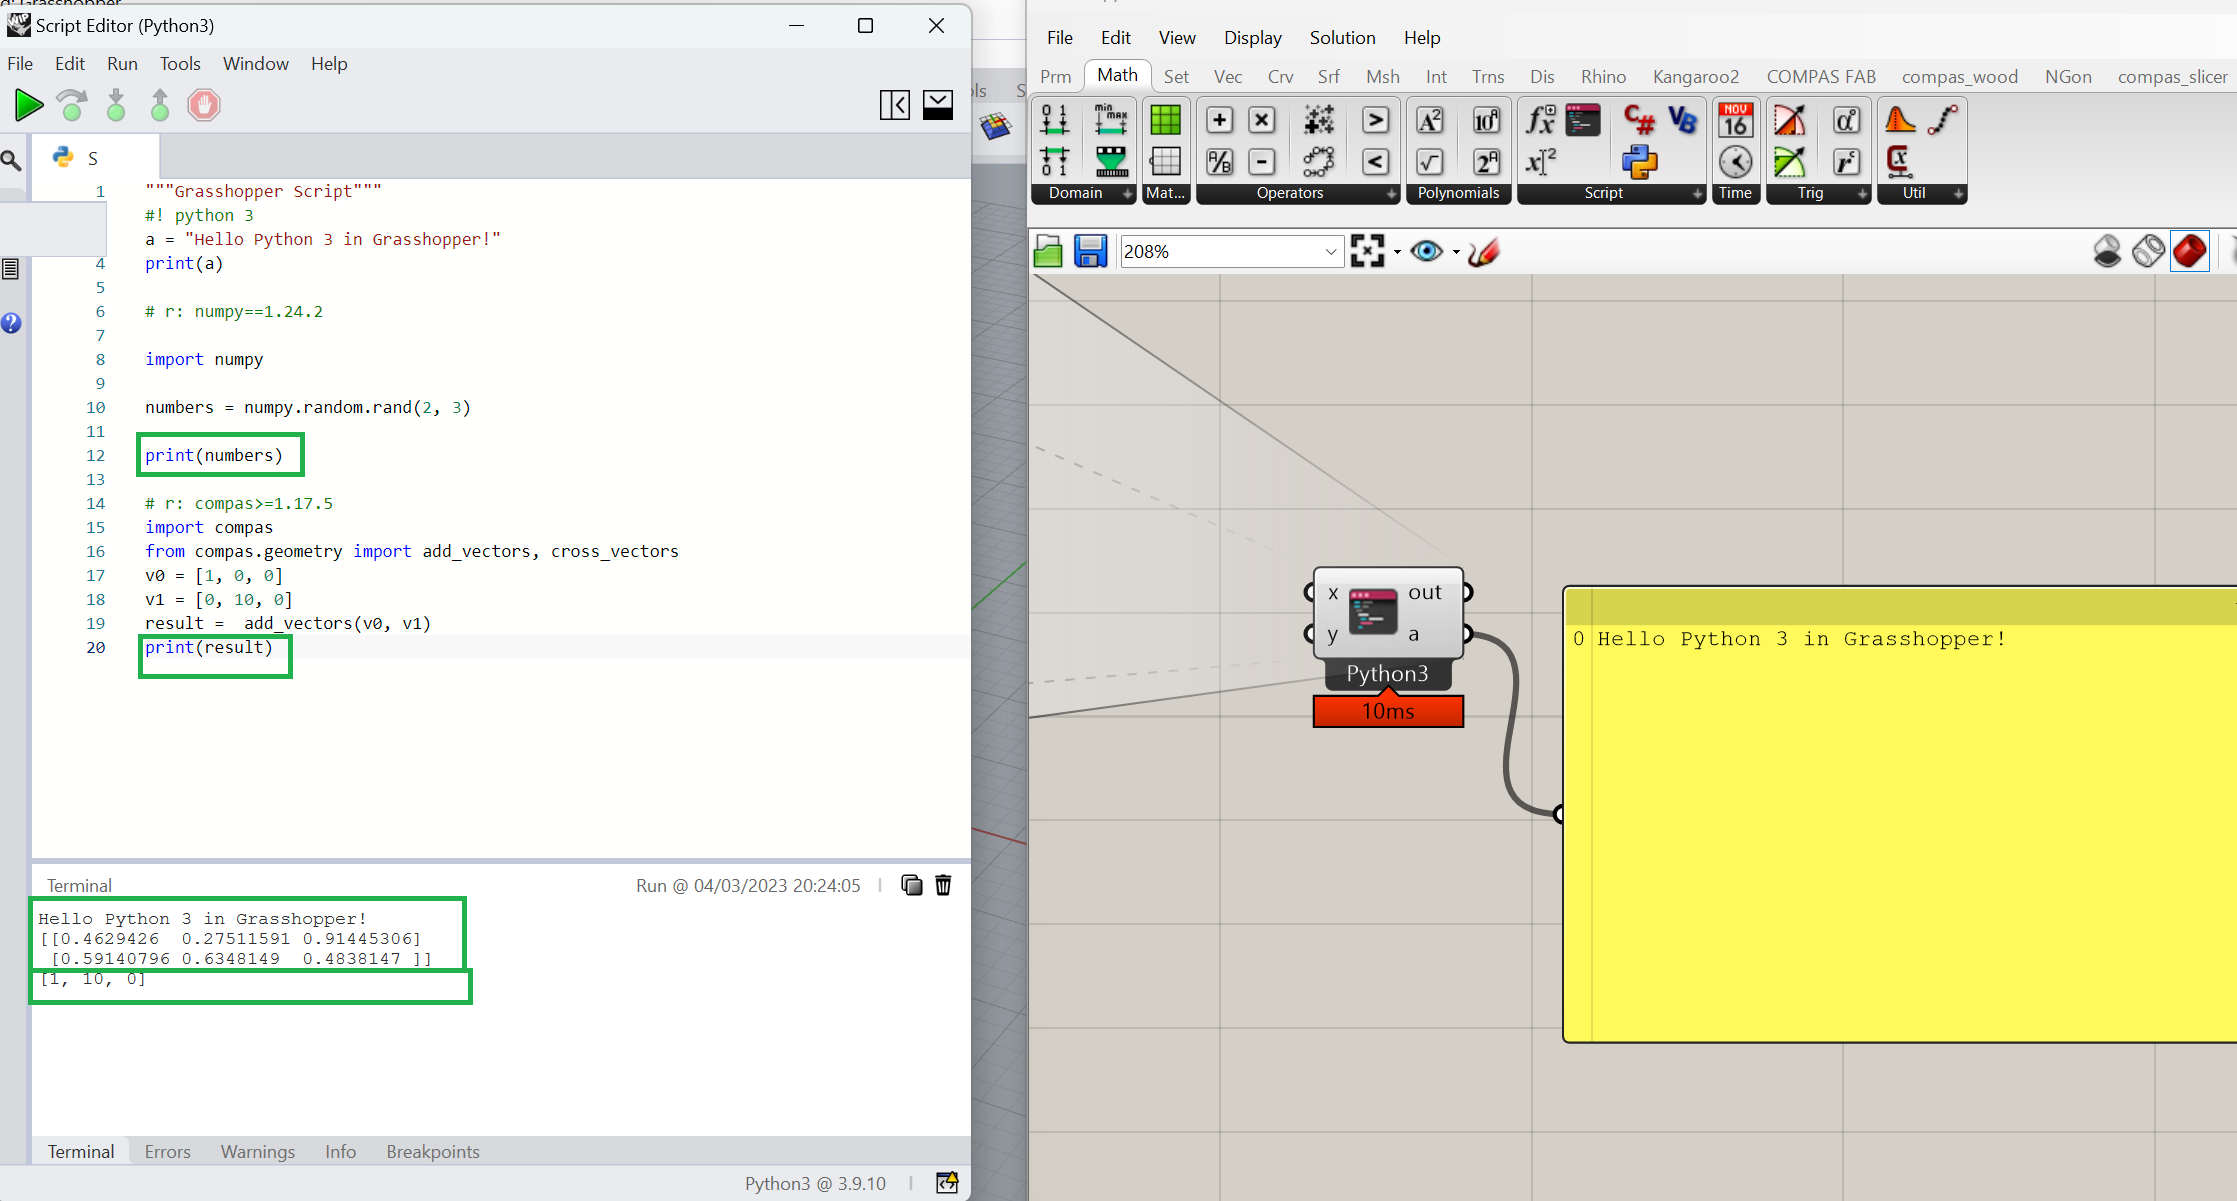The height and width of the screenshot is (1201, 2237).
Task: Open the Solution menu in Grasshopper
Action: (1342, 37)
